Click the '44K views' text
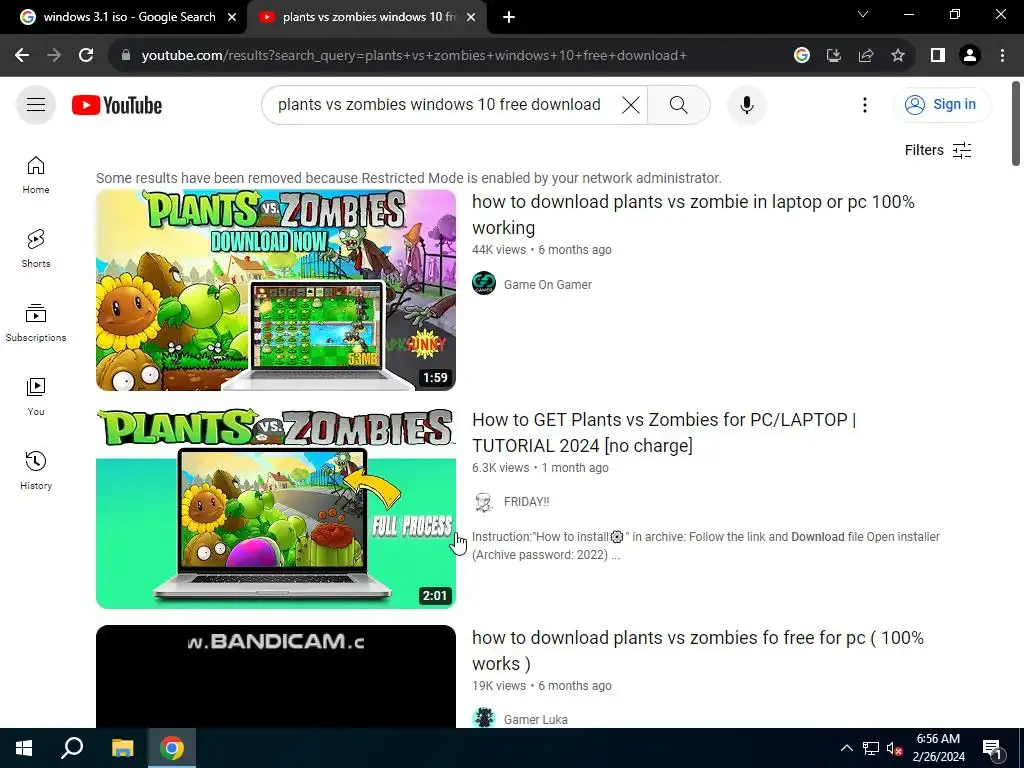Image resolution: width=1024 pixels, height=768 pixels. pos(499,249)
